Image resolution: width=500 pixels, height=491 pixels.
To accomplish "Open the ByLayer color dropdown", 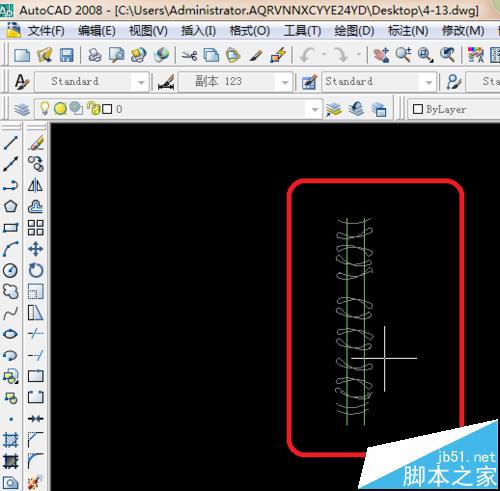I will pos(454,109).
